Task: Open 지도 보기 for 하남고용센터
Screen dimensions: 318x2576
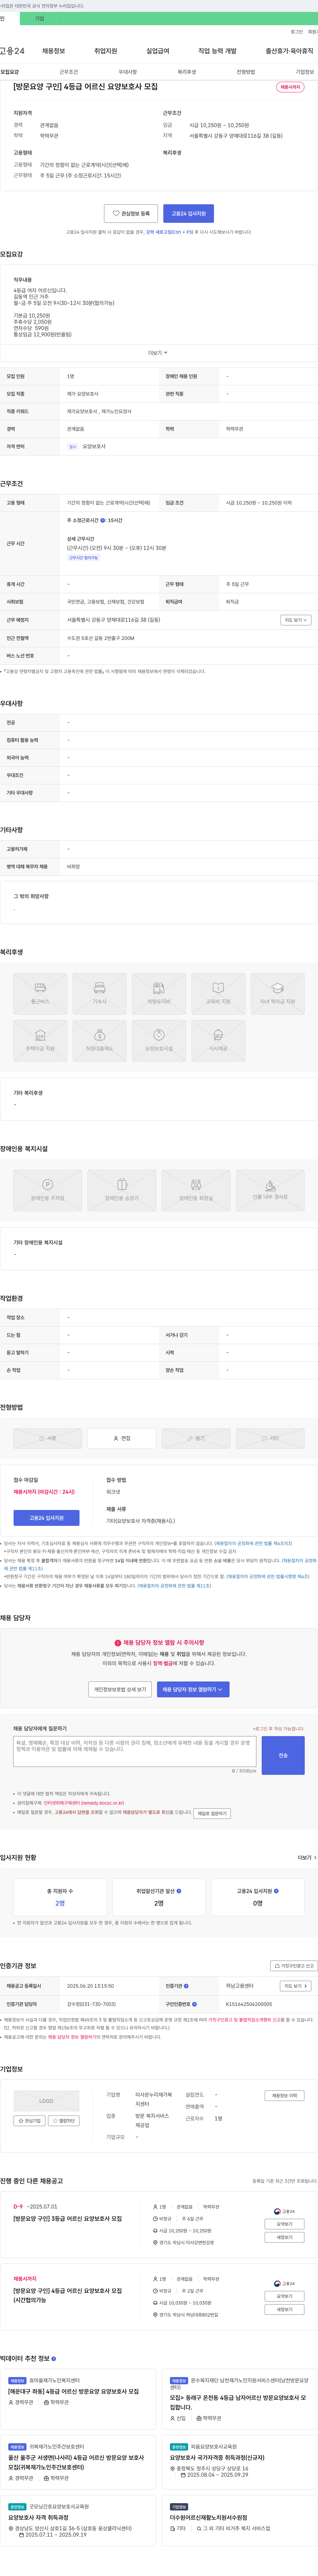Action: (x=296, y=1986)
